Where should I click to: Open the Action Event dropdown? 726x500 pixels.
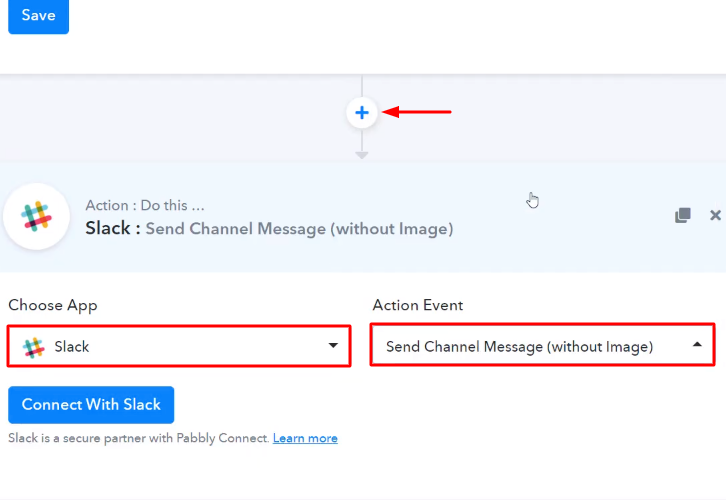(x=543, y=345)
